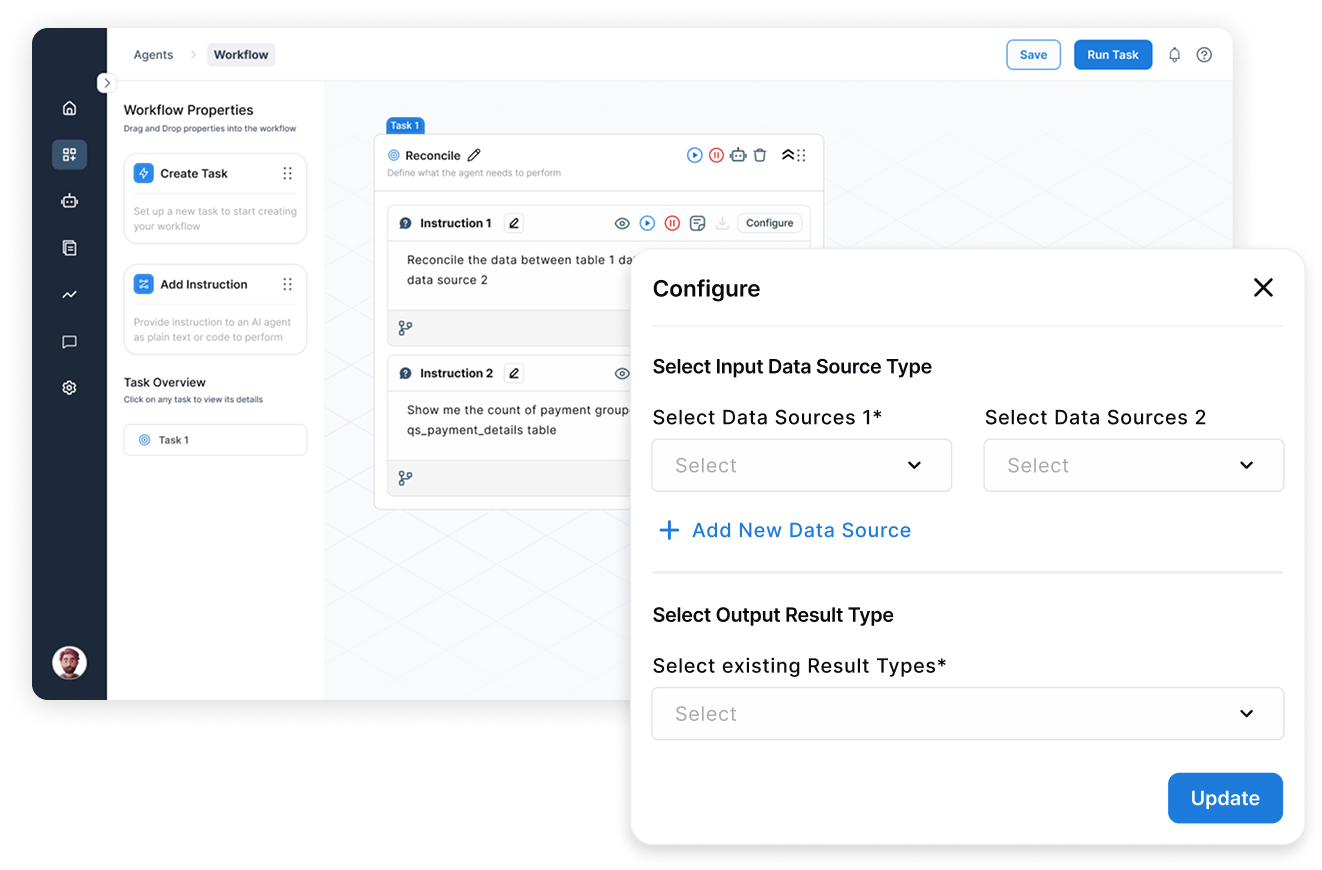Open the robot Agents icon in sidebar
This screenshot has height=870, width=1322.
point(69,201)
